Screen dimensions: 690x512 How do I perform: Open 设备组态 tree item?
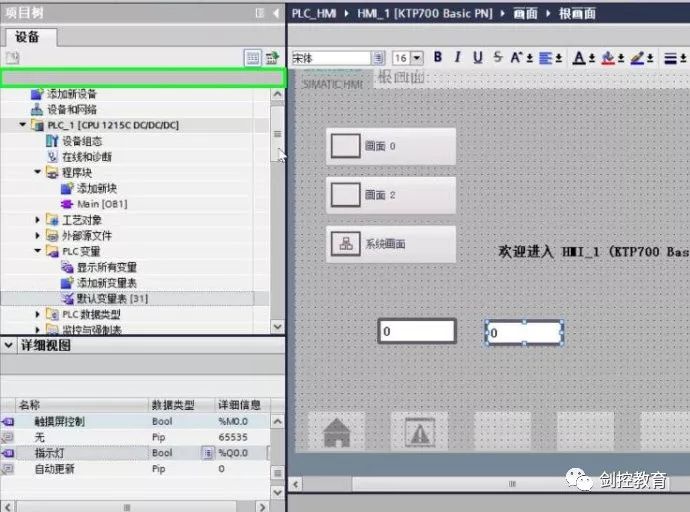coord(82,141)
